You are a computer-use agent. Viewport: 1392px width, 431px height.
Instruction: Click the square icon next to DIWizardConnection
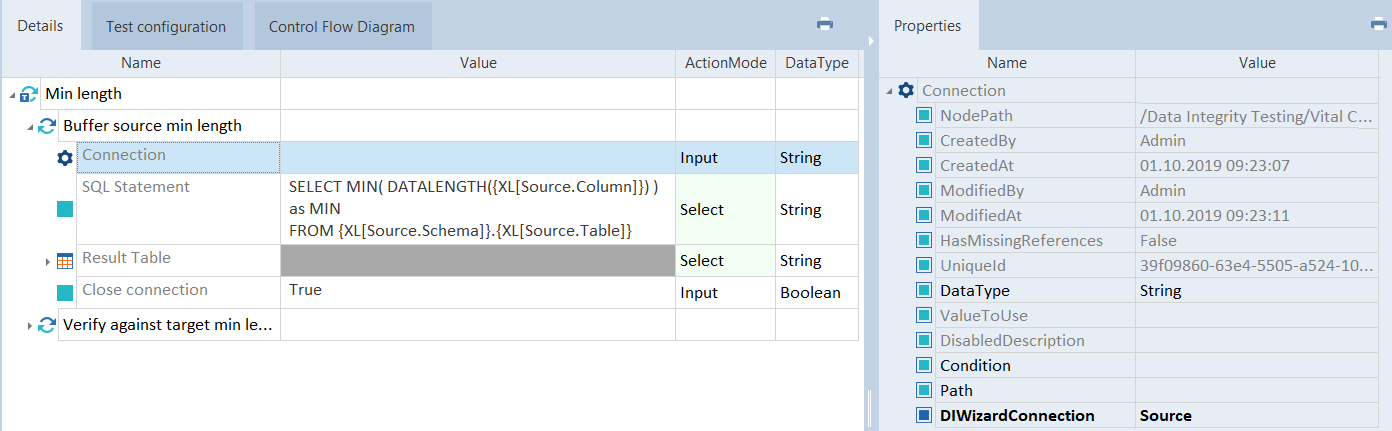tap(925, 416)
